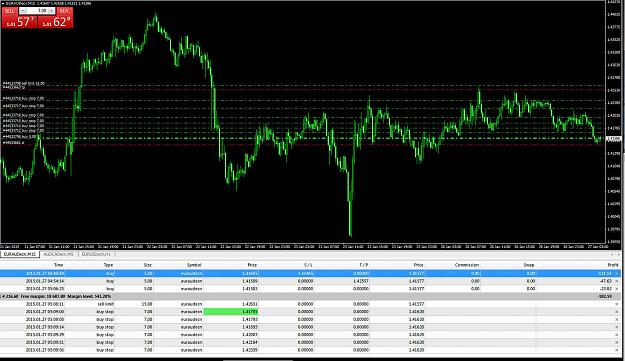Switch to the EURAUDecn,M15 chart tab
The height and width of the screenshot is (361, 625).
20,254
